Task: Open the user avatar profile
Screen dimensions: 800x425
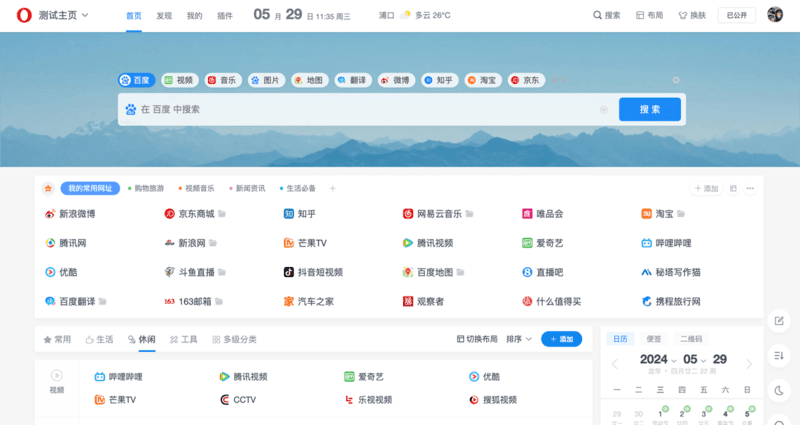Action: 775,15
